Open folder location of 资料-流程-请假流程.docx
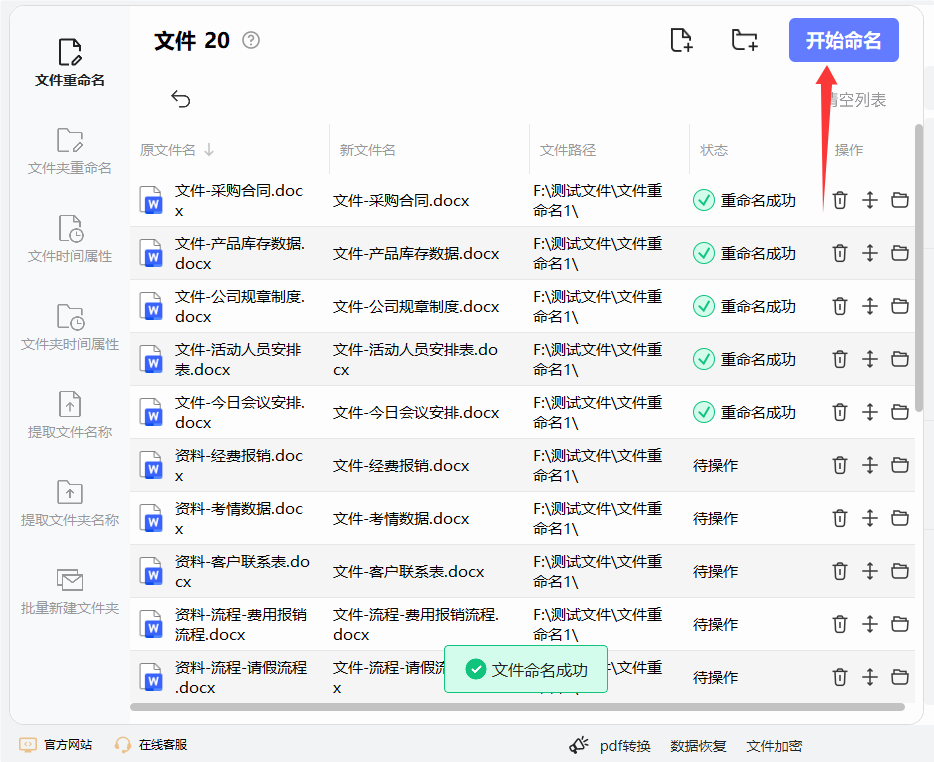The image size is (934, 762). (899, 677)
